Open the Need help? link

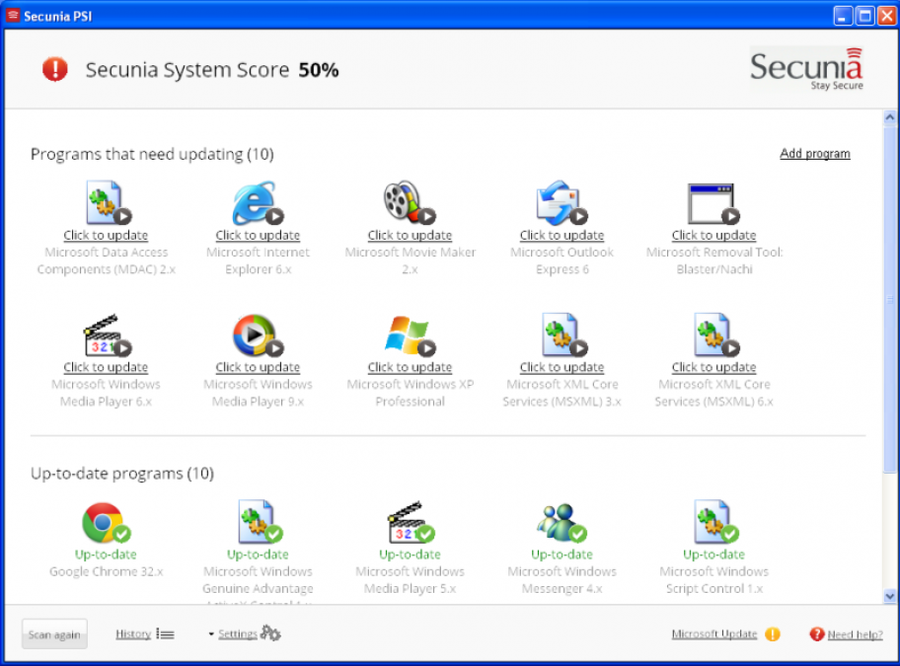pos(855,634)
